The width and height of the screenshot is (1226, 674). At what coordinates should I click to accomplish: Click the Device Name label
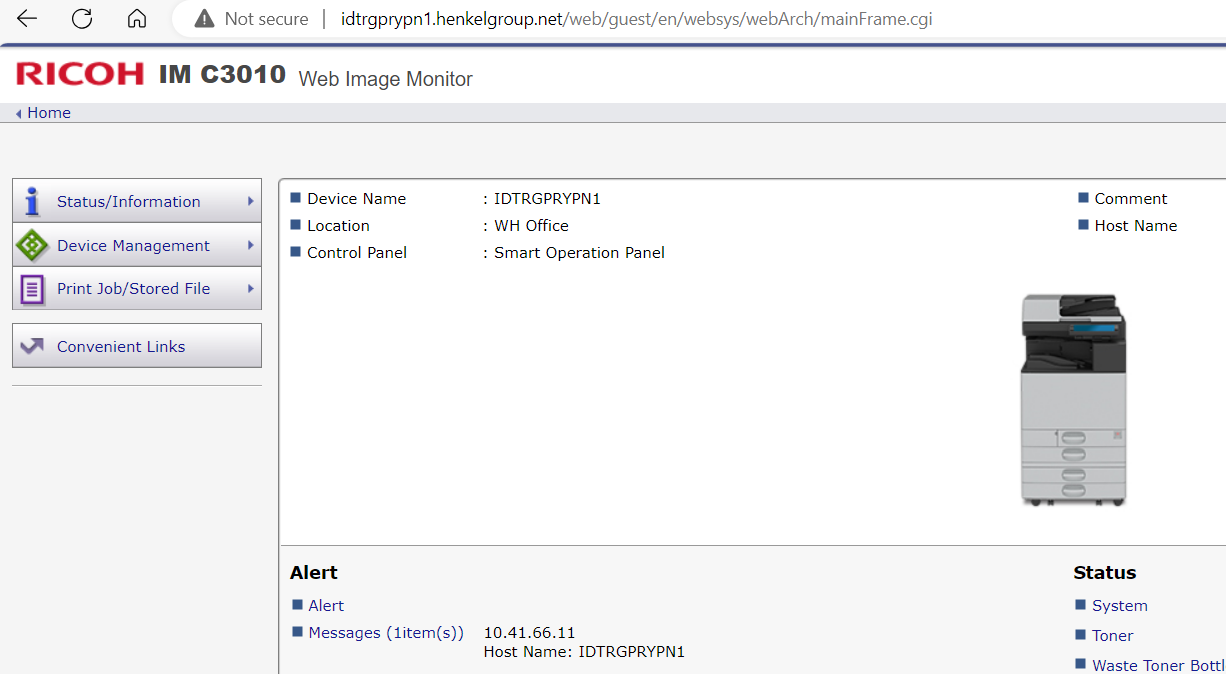click(x=356, y=199)
